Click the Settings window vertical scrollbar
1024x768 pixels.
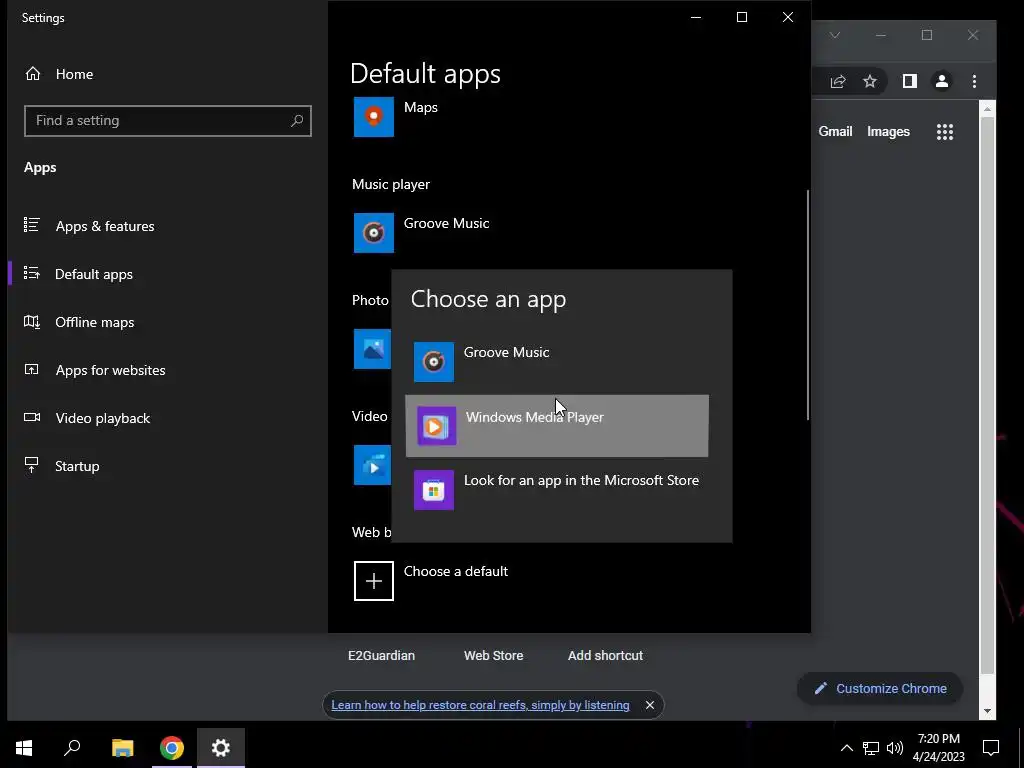[x=808, y=306]
